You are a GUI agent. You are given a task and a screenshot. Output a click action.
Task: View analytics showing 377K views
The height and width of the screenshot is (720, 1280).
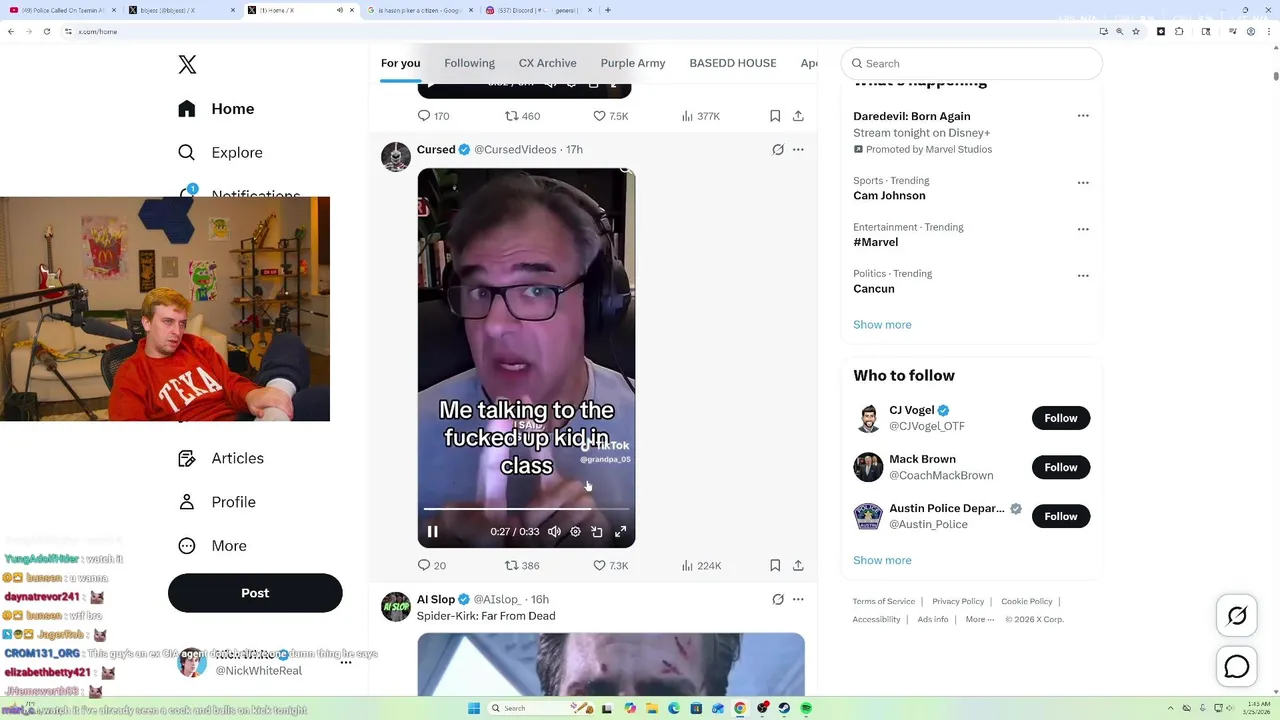700,116
